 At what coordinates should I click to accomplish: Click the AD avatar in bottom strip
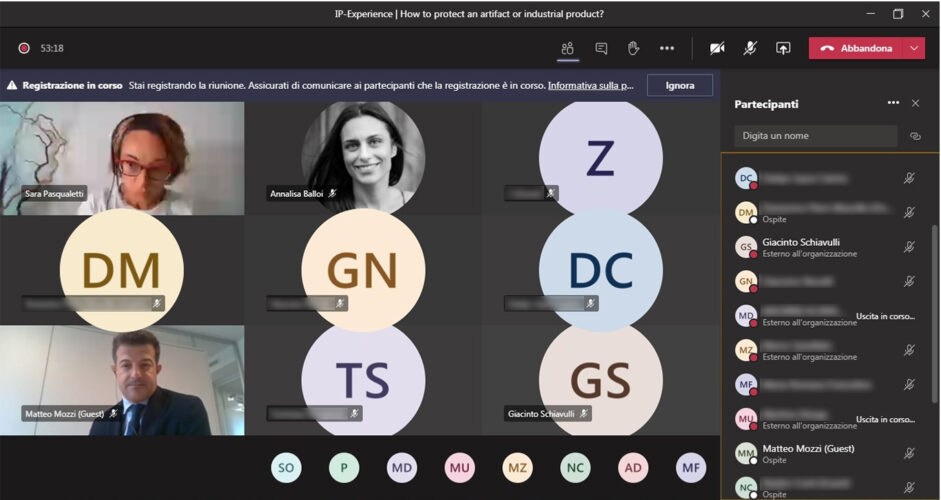click(x=633, y=468)
